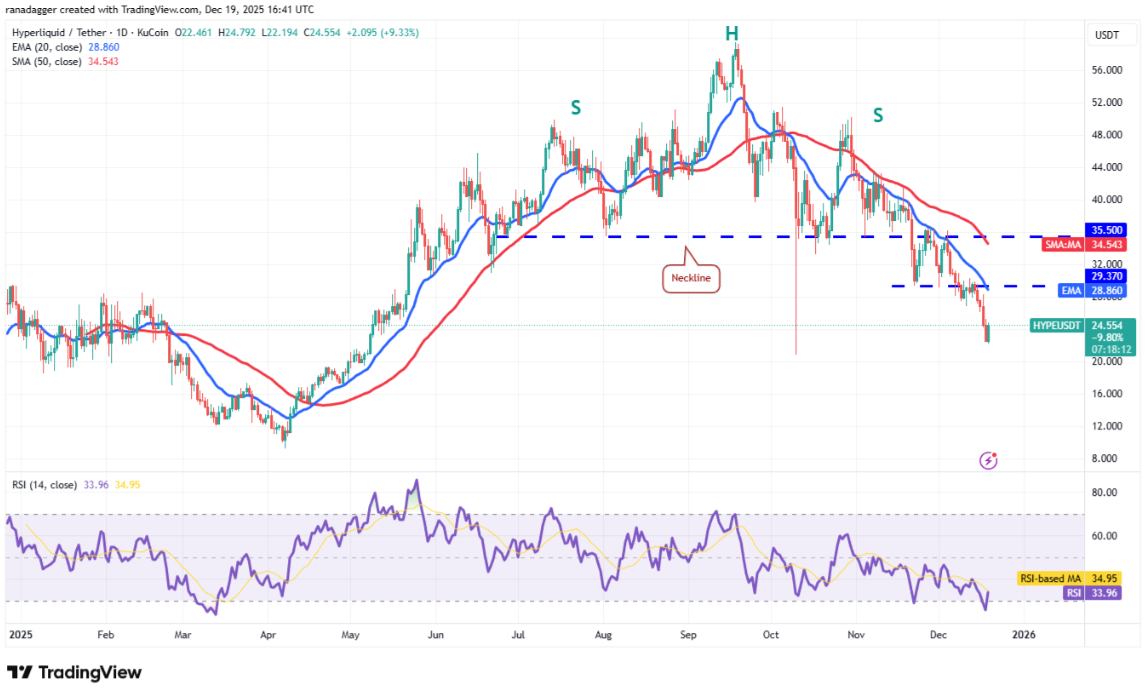The height and width of the screenshot is (694, 1145).
Task: Click the RSI-based MA axis label
Action: click(x=1051, y=578)
